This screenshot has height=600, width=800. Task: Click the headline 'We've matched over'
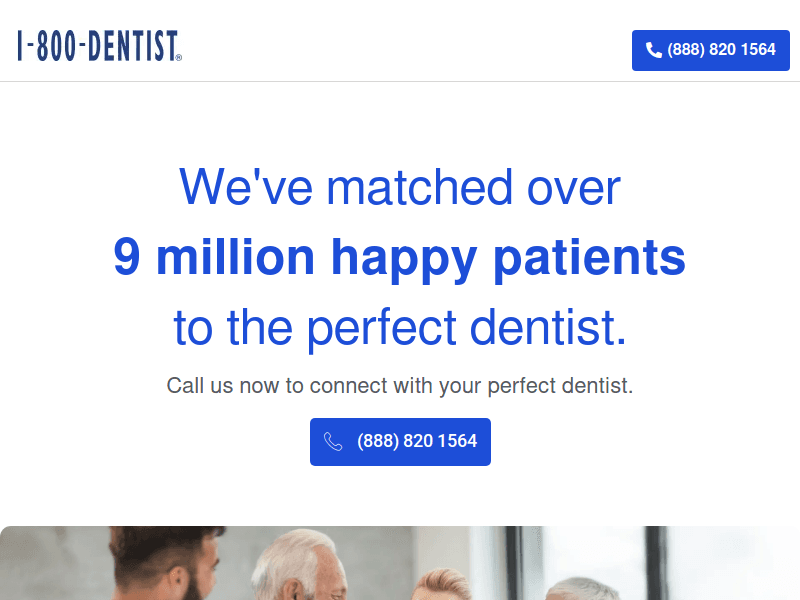tap(399, 188)
